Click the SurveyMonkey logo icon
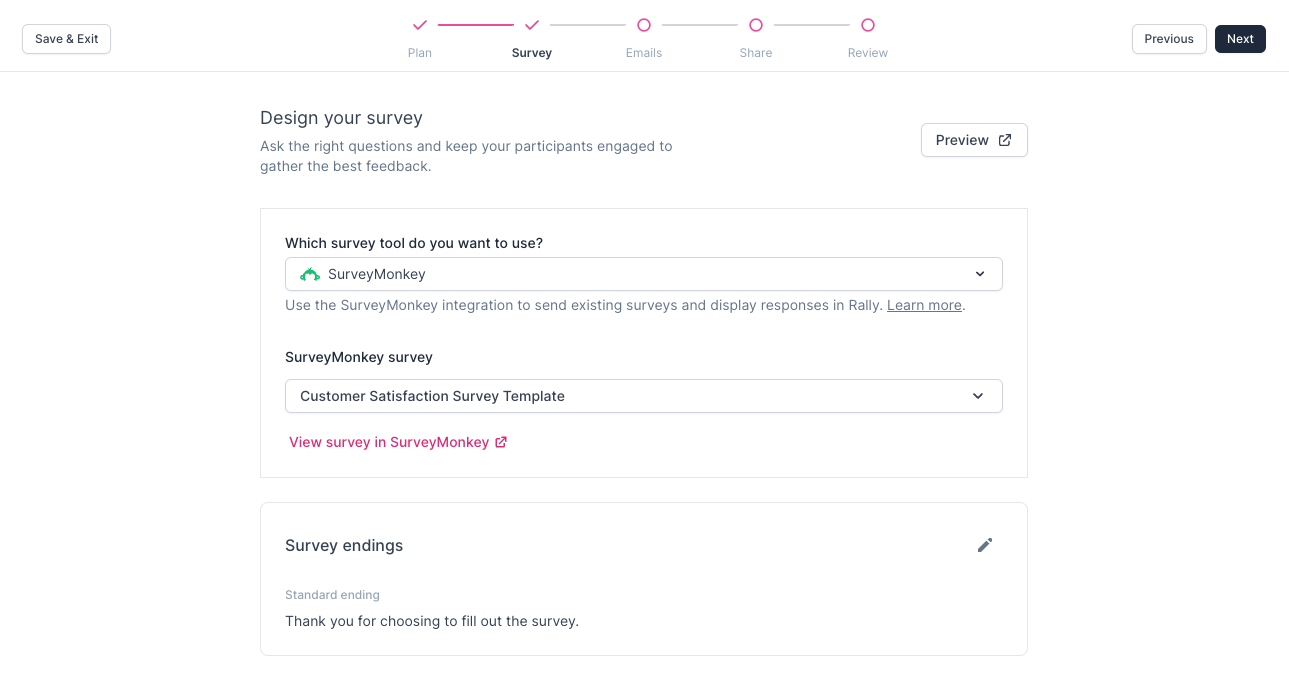The height and width of the screenshot is (673, 1289). [x=310, y=274]
